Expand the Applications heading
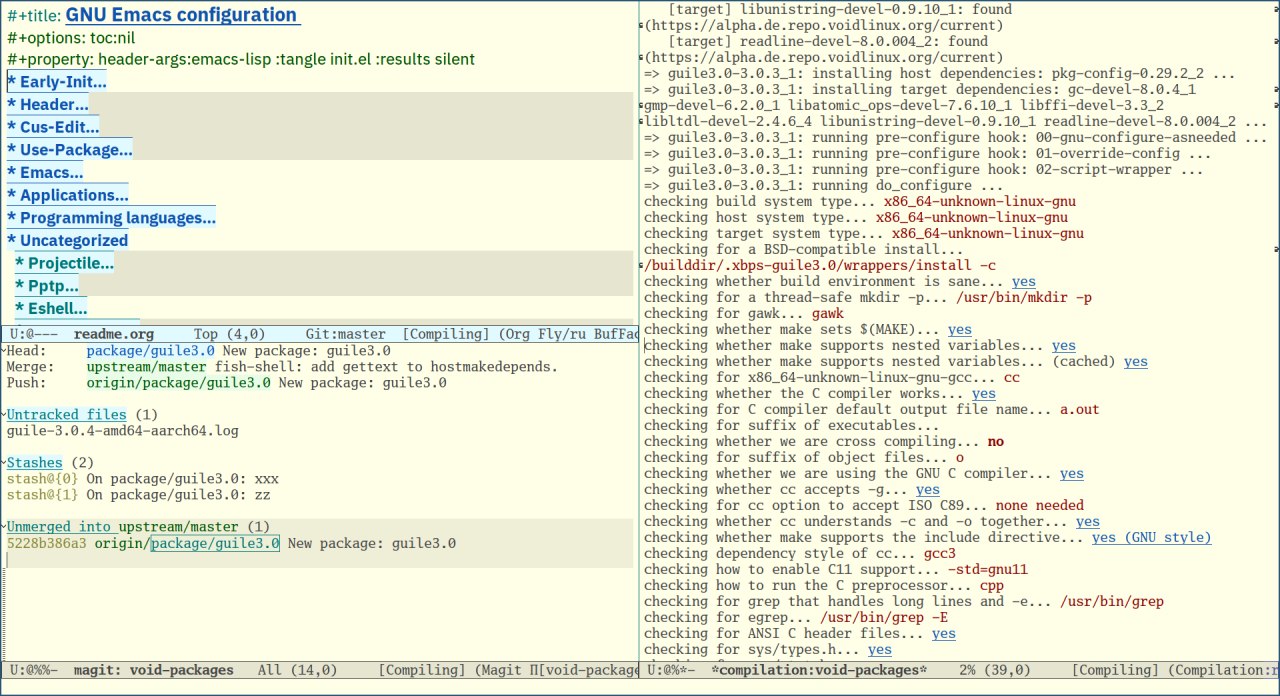The height and width of the screenshot is (696, 1280). (x=67, y=195)
